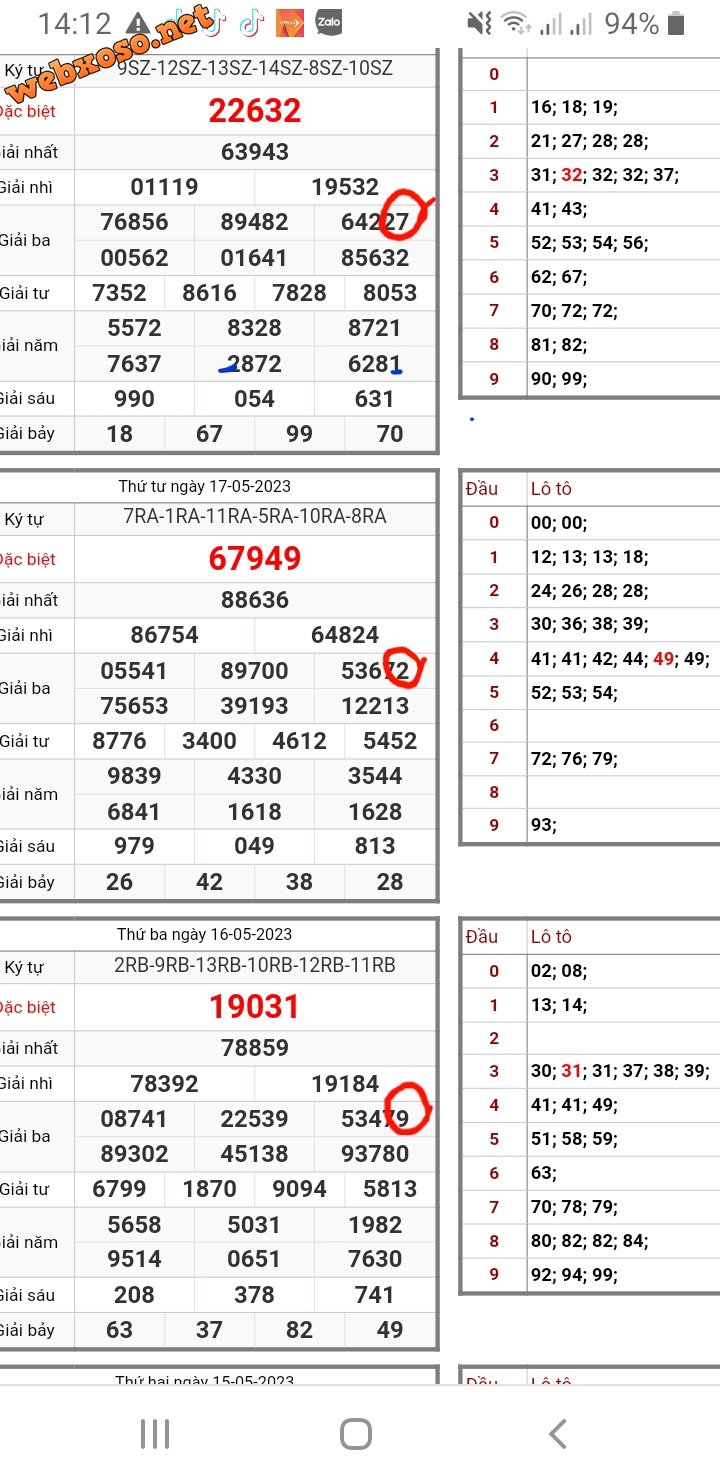720x1480 pixels.
Task: Tap the circled number 53672
Action: coord(375,670)
